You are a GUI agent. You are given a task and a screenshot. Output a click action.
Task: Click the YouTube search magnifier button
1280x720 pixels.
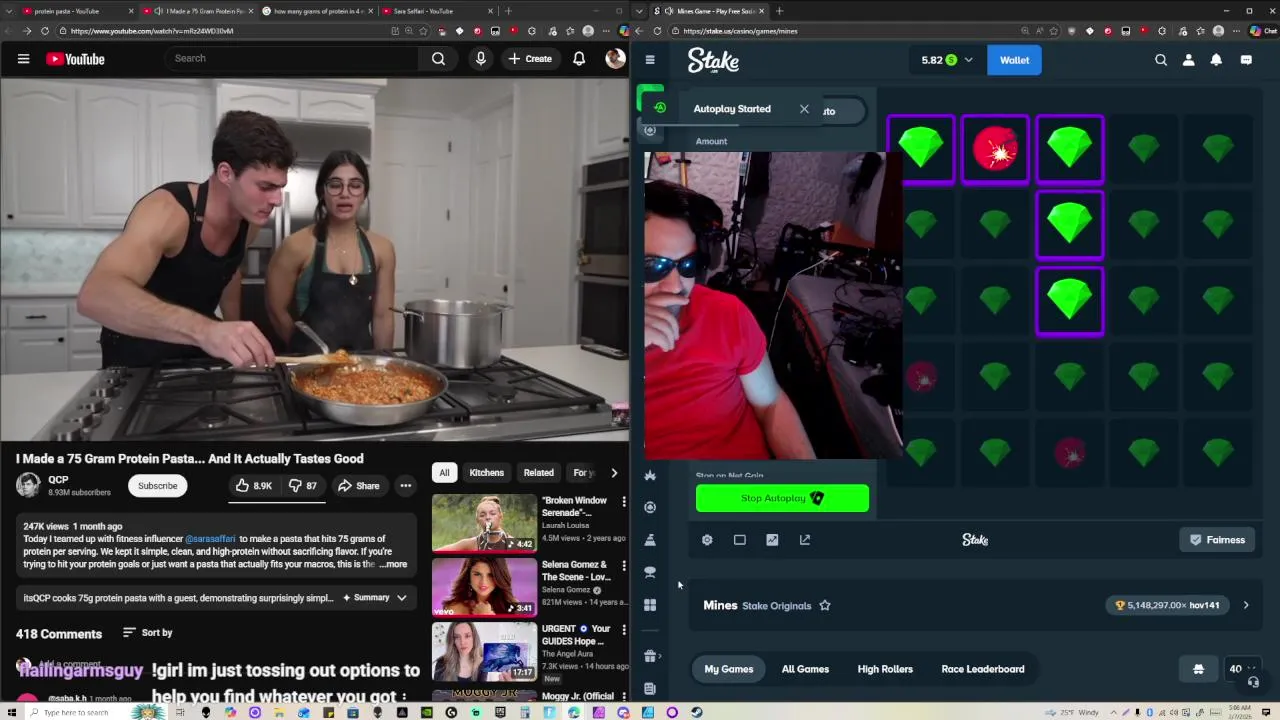point(438,59)
